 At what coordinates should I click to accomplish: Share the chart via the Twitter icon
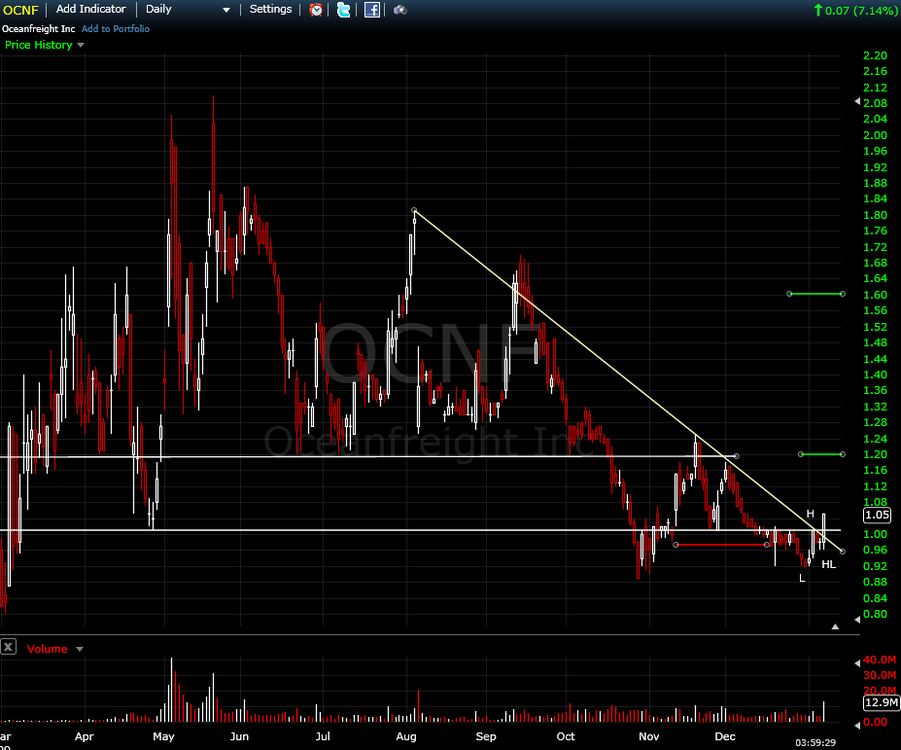point(343,9)
